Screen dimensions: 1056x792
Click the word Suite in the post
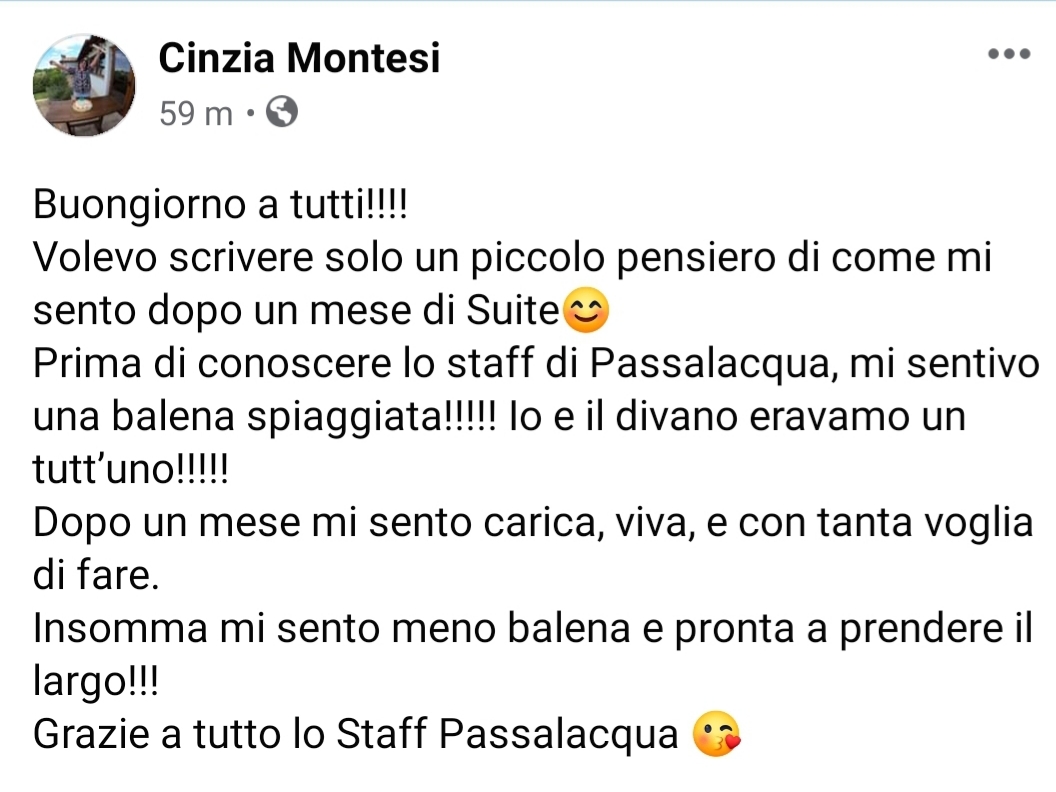[x=513, y=311]
